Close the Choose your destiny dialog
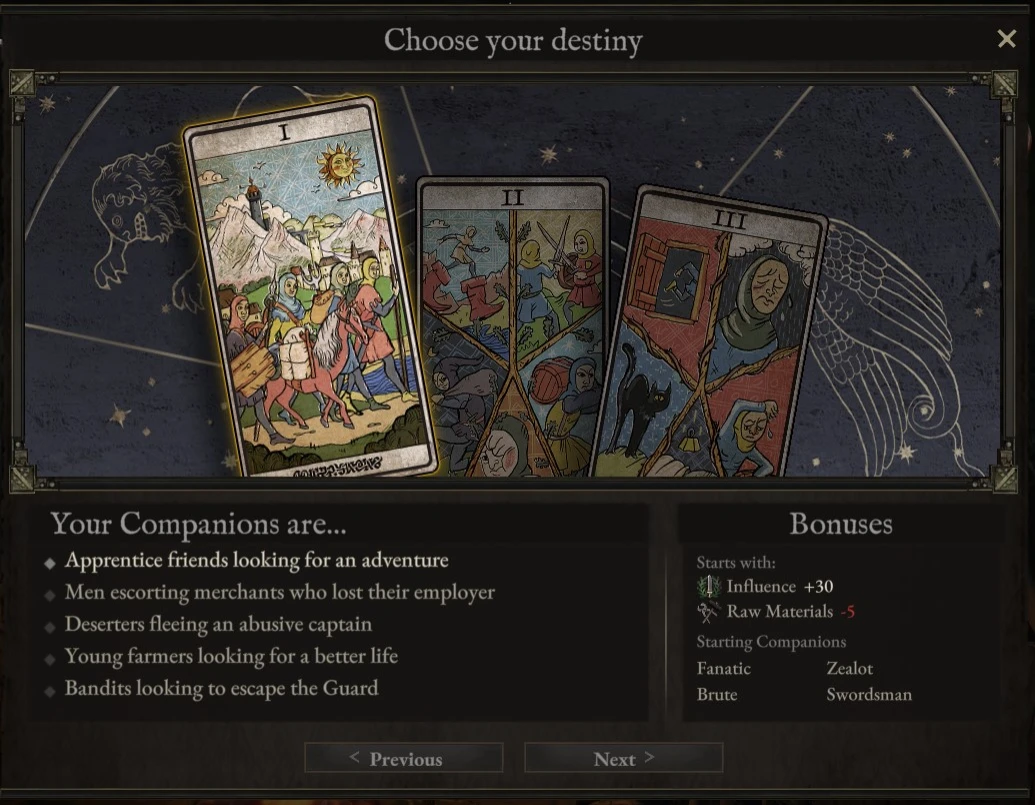1035x805 pixels. coord(1007,39)
